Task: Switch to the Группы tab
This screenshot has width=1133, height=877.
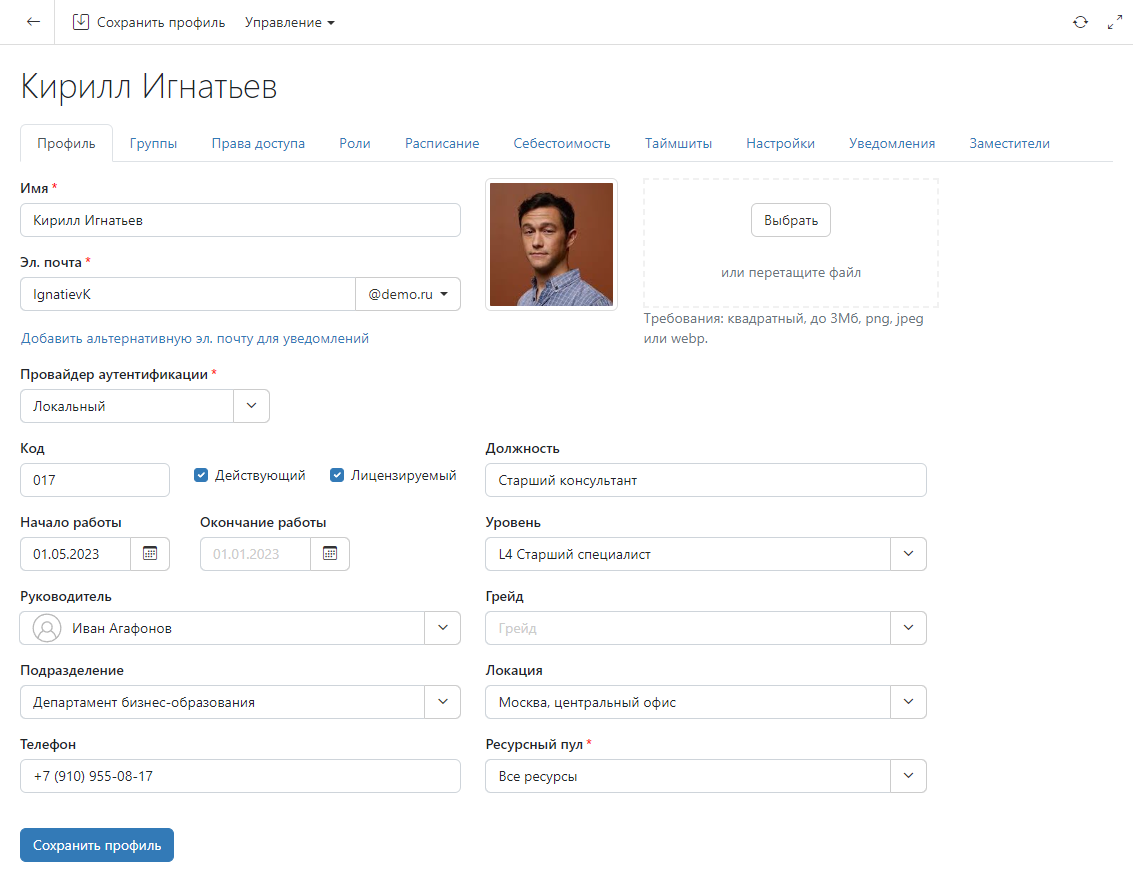Action: click(153, 143)
